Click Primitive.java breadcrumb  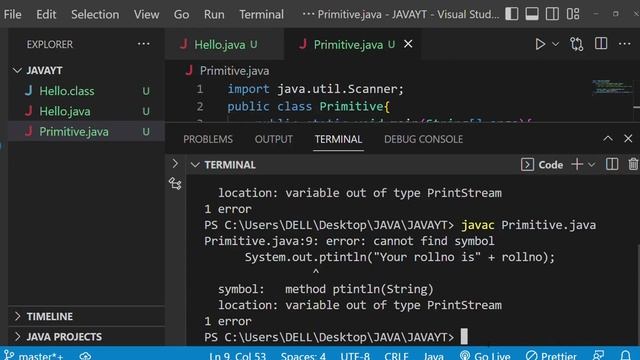[x=234, y=71]
